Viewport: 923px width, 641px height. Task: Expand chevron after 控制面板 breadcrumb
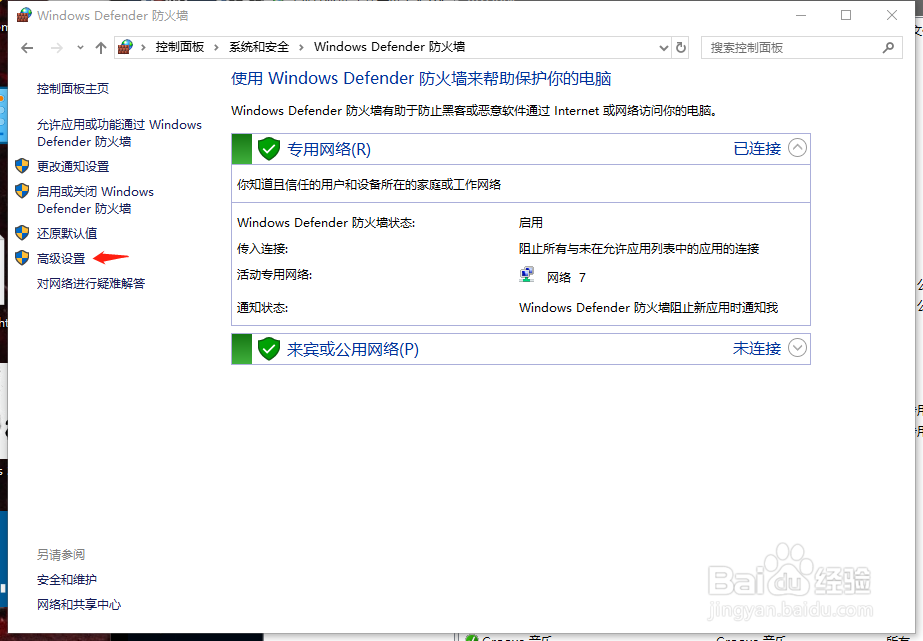click(x=216, y=48)
